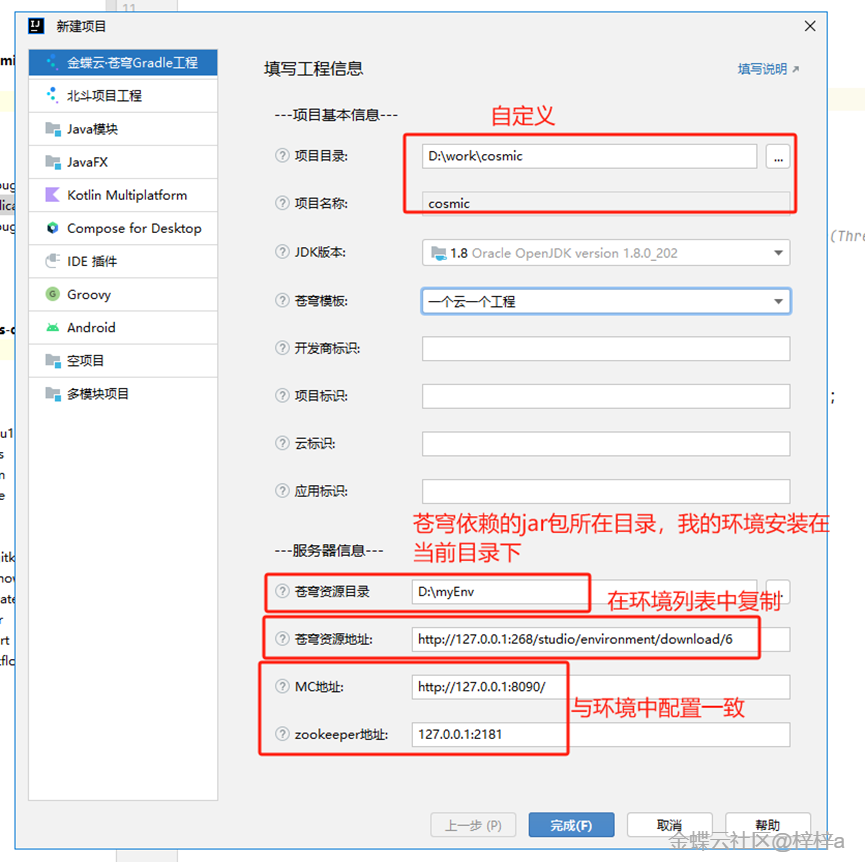Open help tooltip for 开发商标识
Screen dimensions: 865x862
(282, 348)
